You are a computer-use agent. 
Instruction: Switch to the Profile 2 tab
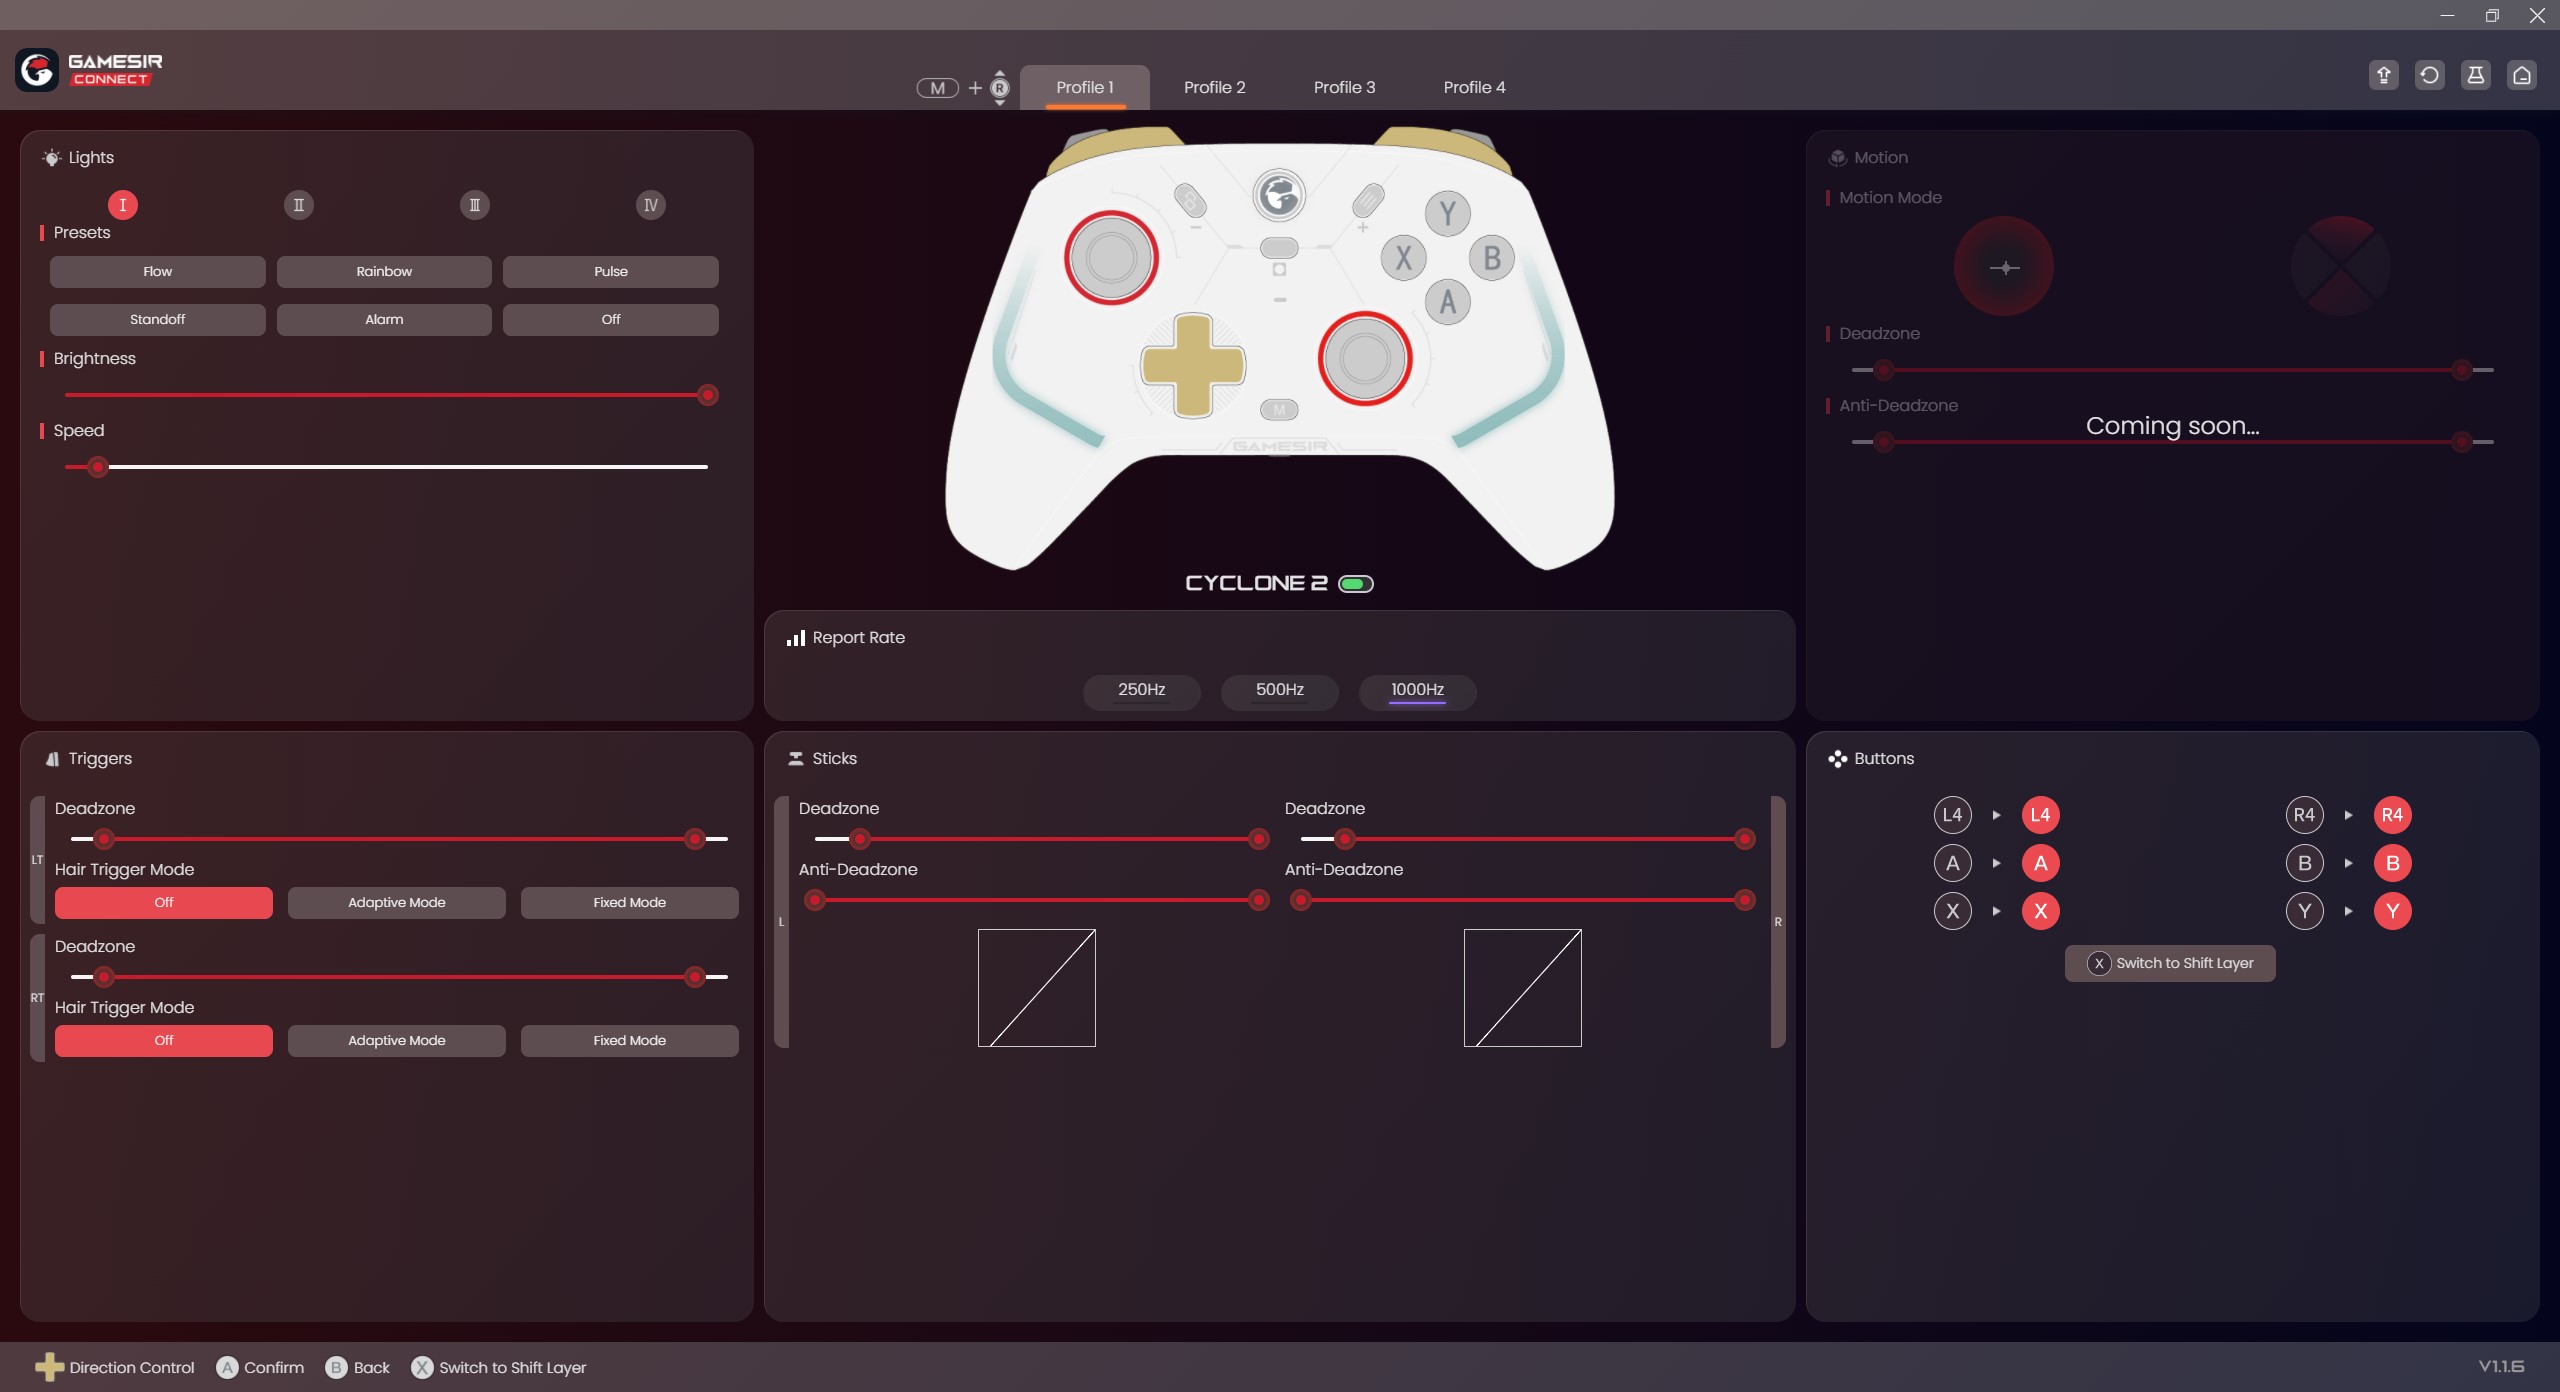(1215, 88)
